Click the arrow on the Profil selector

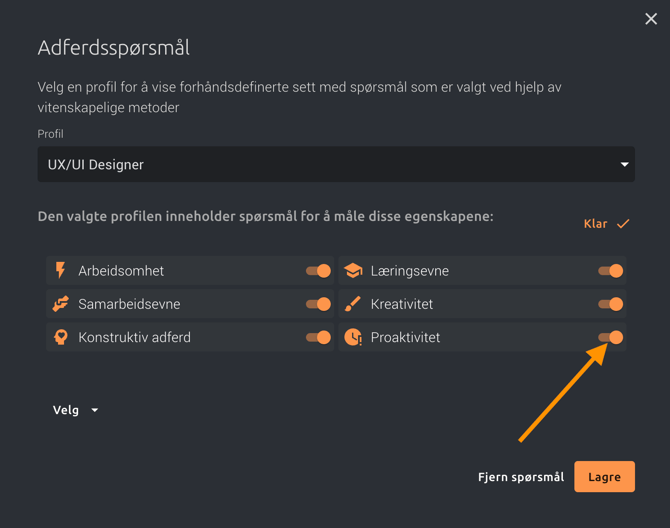pos(624,164)
